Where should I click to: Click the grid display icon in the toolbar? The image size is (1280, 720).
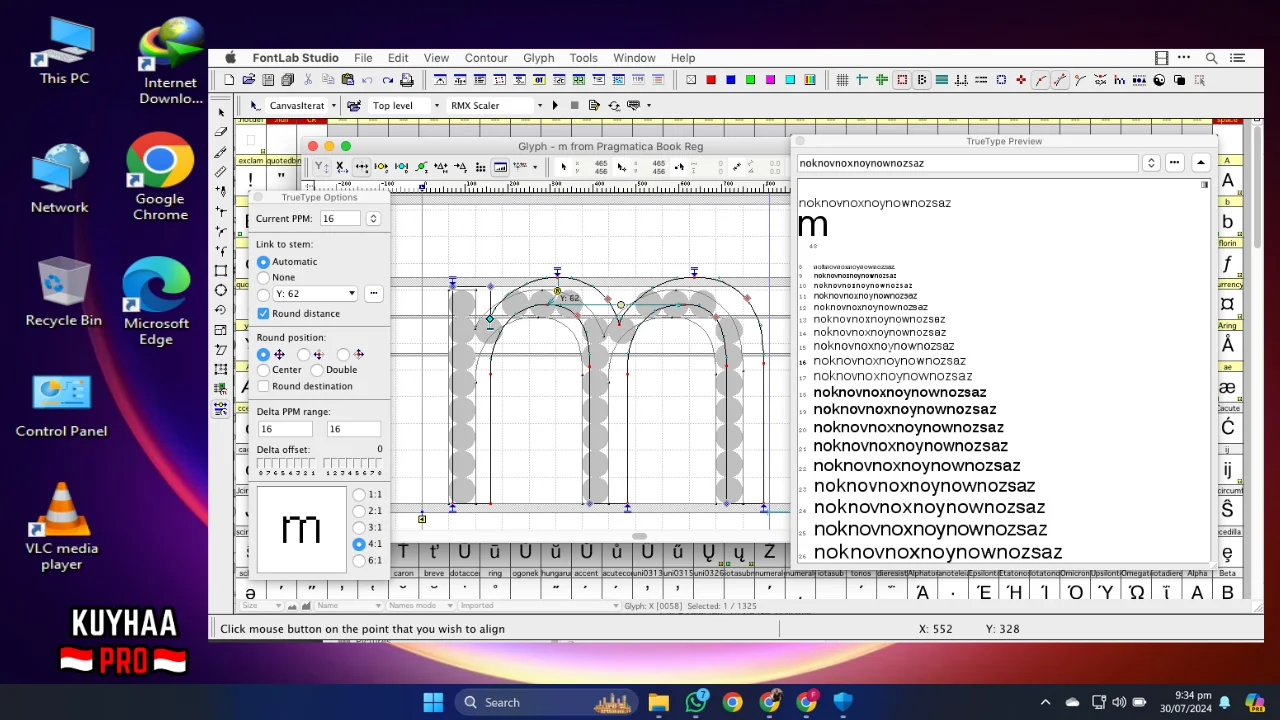[842, 80]
